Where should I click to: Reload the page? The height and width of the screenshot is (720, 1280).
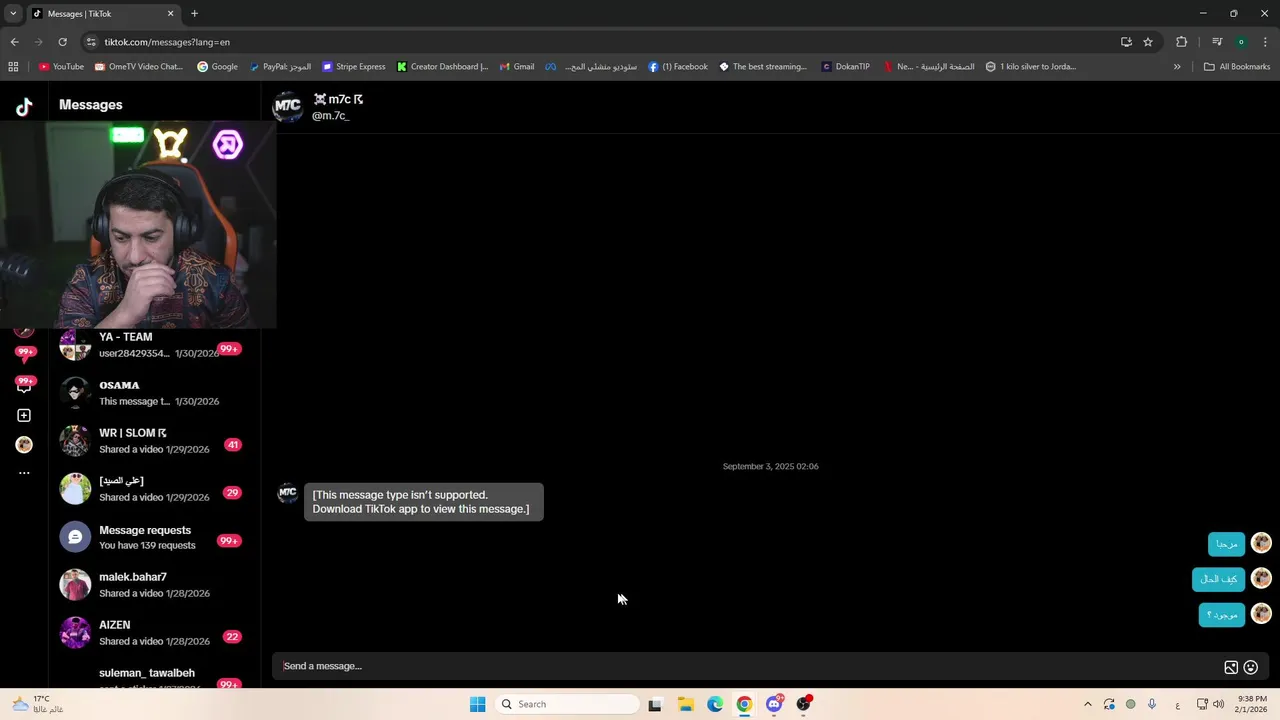click(x=62, y=42)
